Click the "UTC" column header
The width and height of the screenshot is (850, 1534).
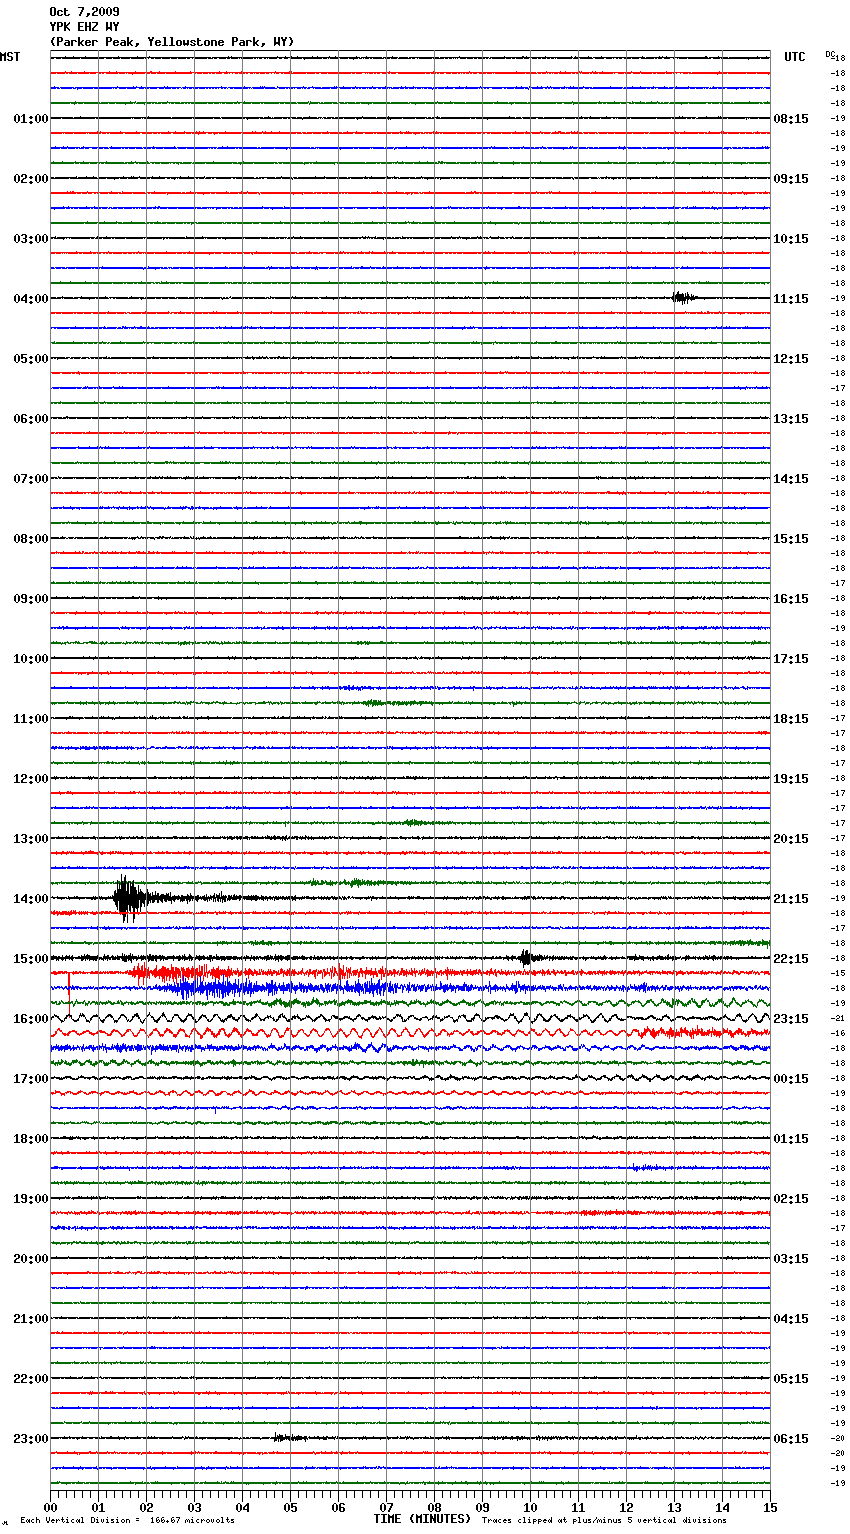coord(795,57)
